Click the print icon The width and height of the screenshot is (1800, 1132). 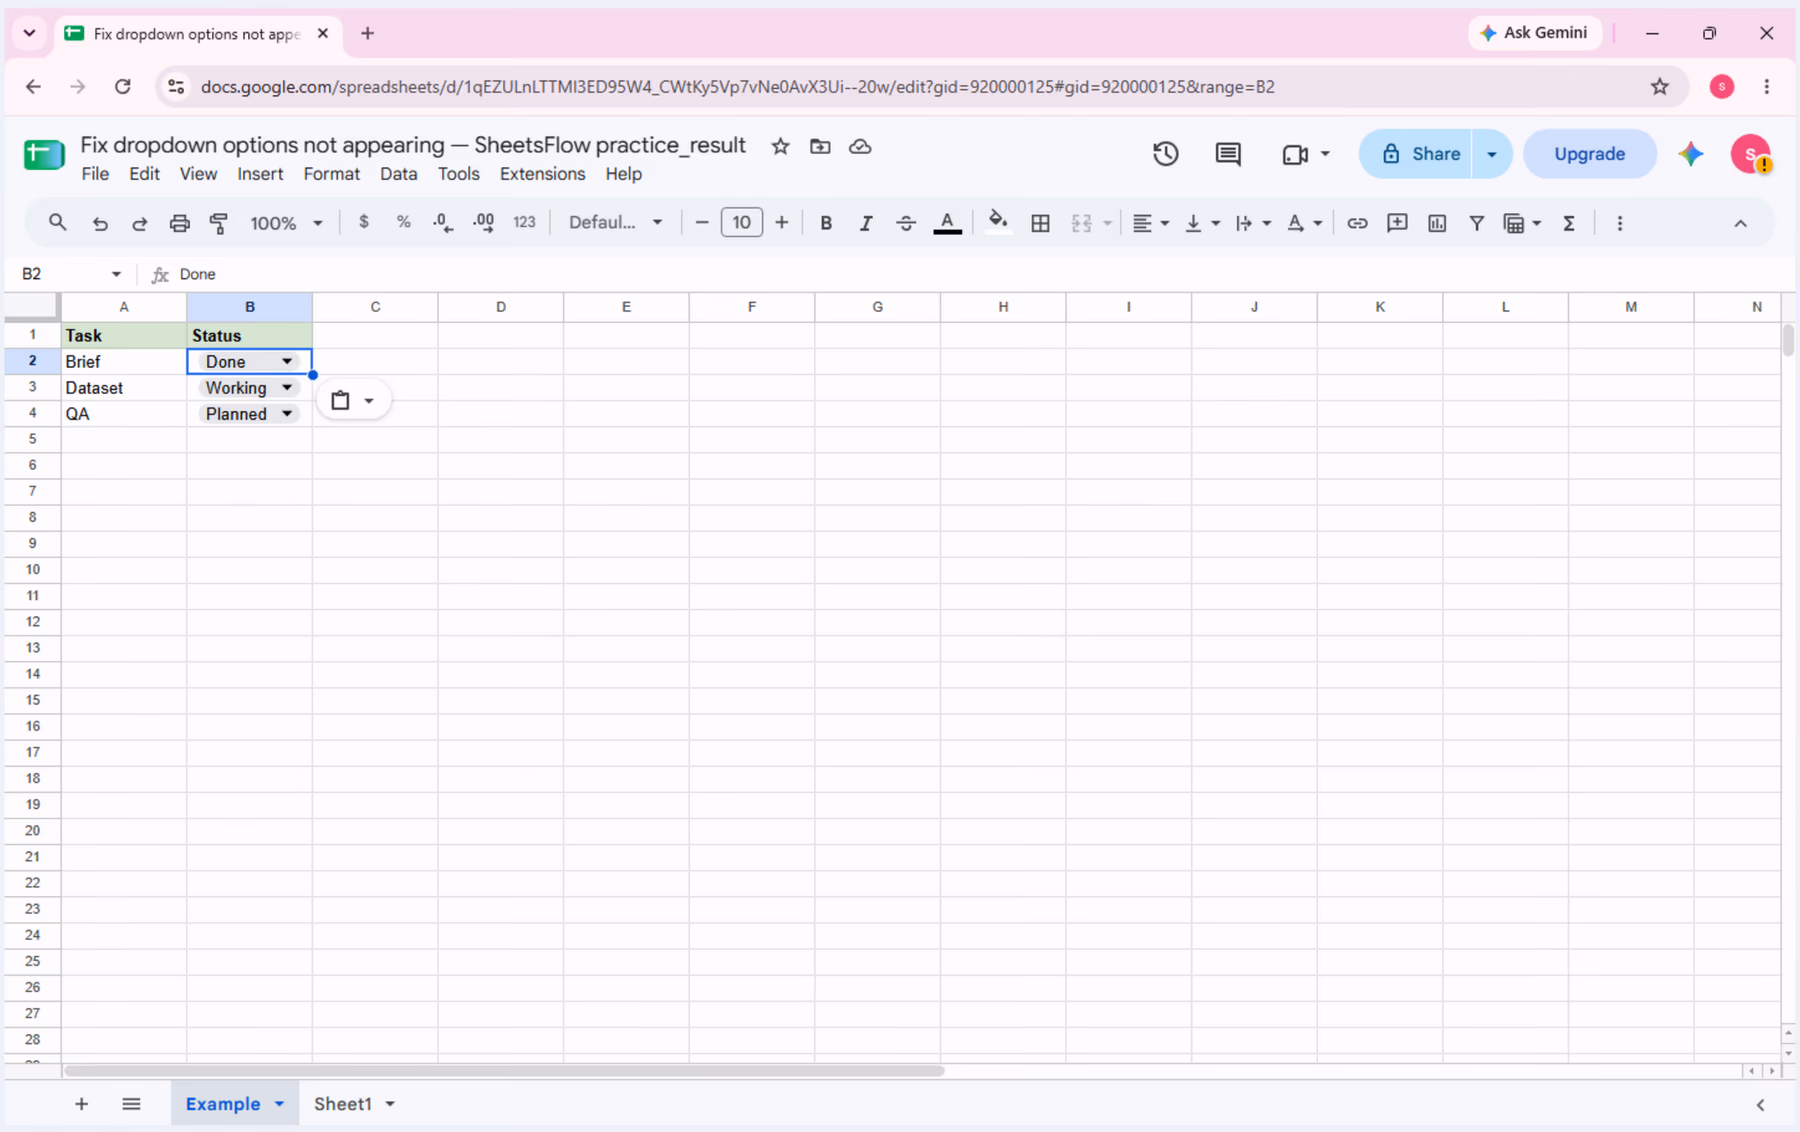(179, 223)
